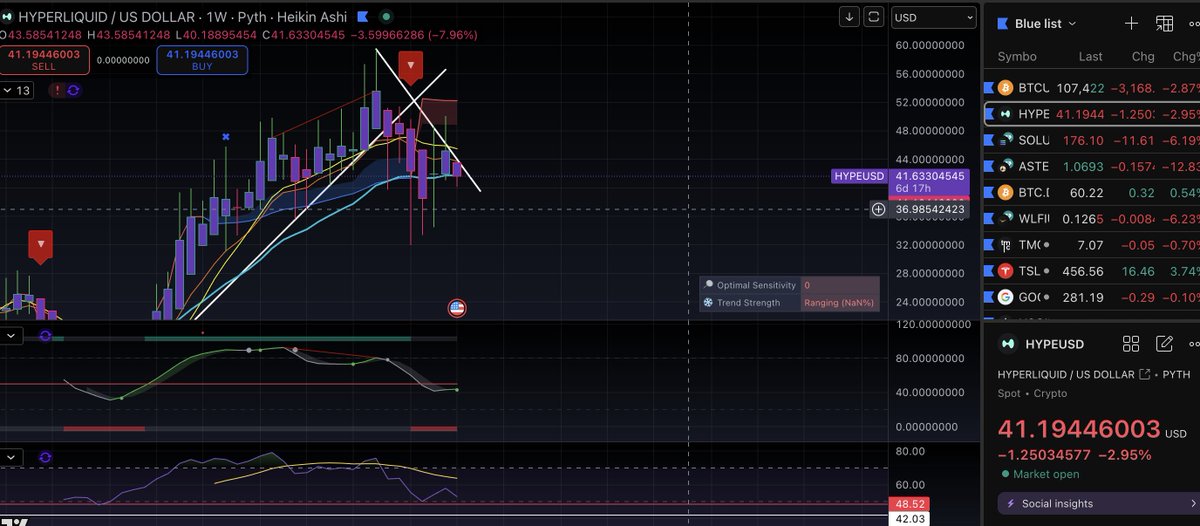
Task: Click the green market status dot in title
Action: click(387, 17)
